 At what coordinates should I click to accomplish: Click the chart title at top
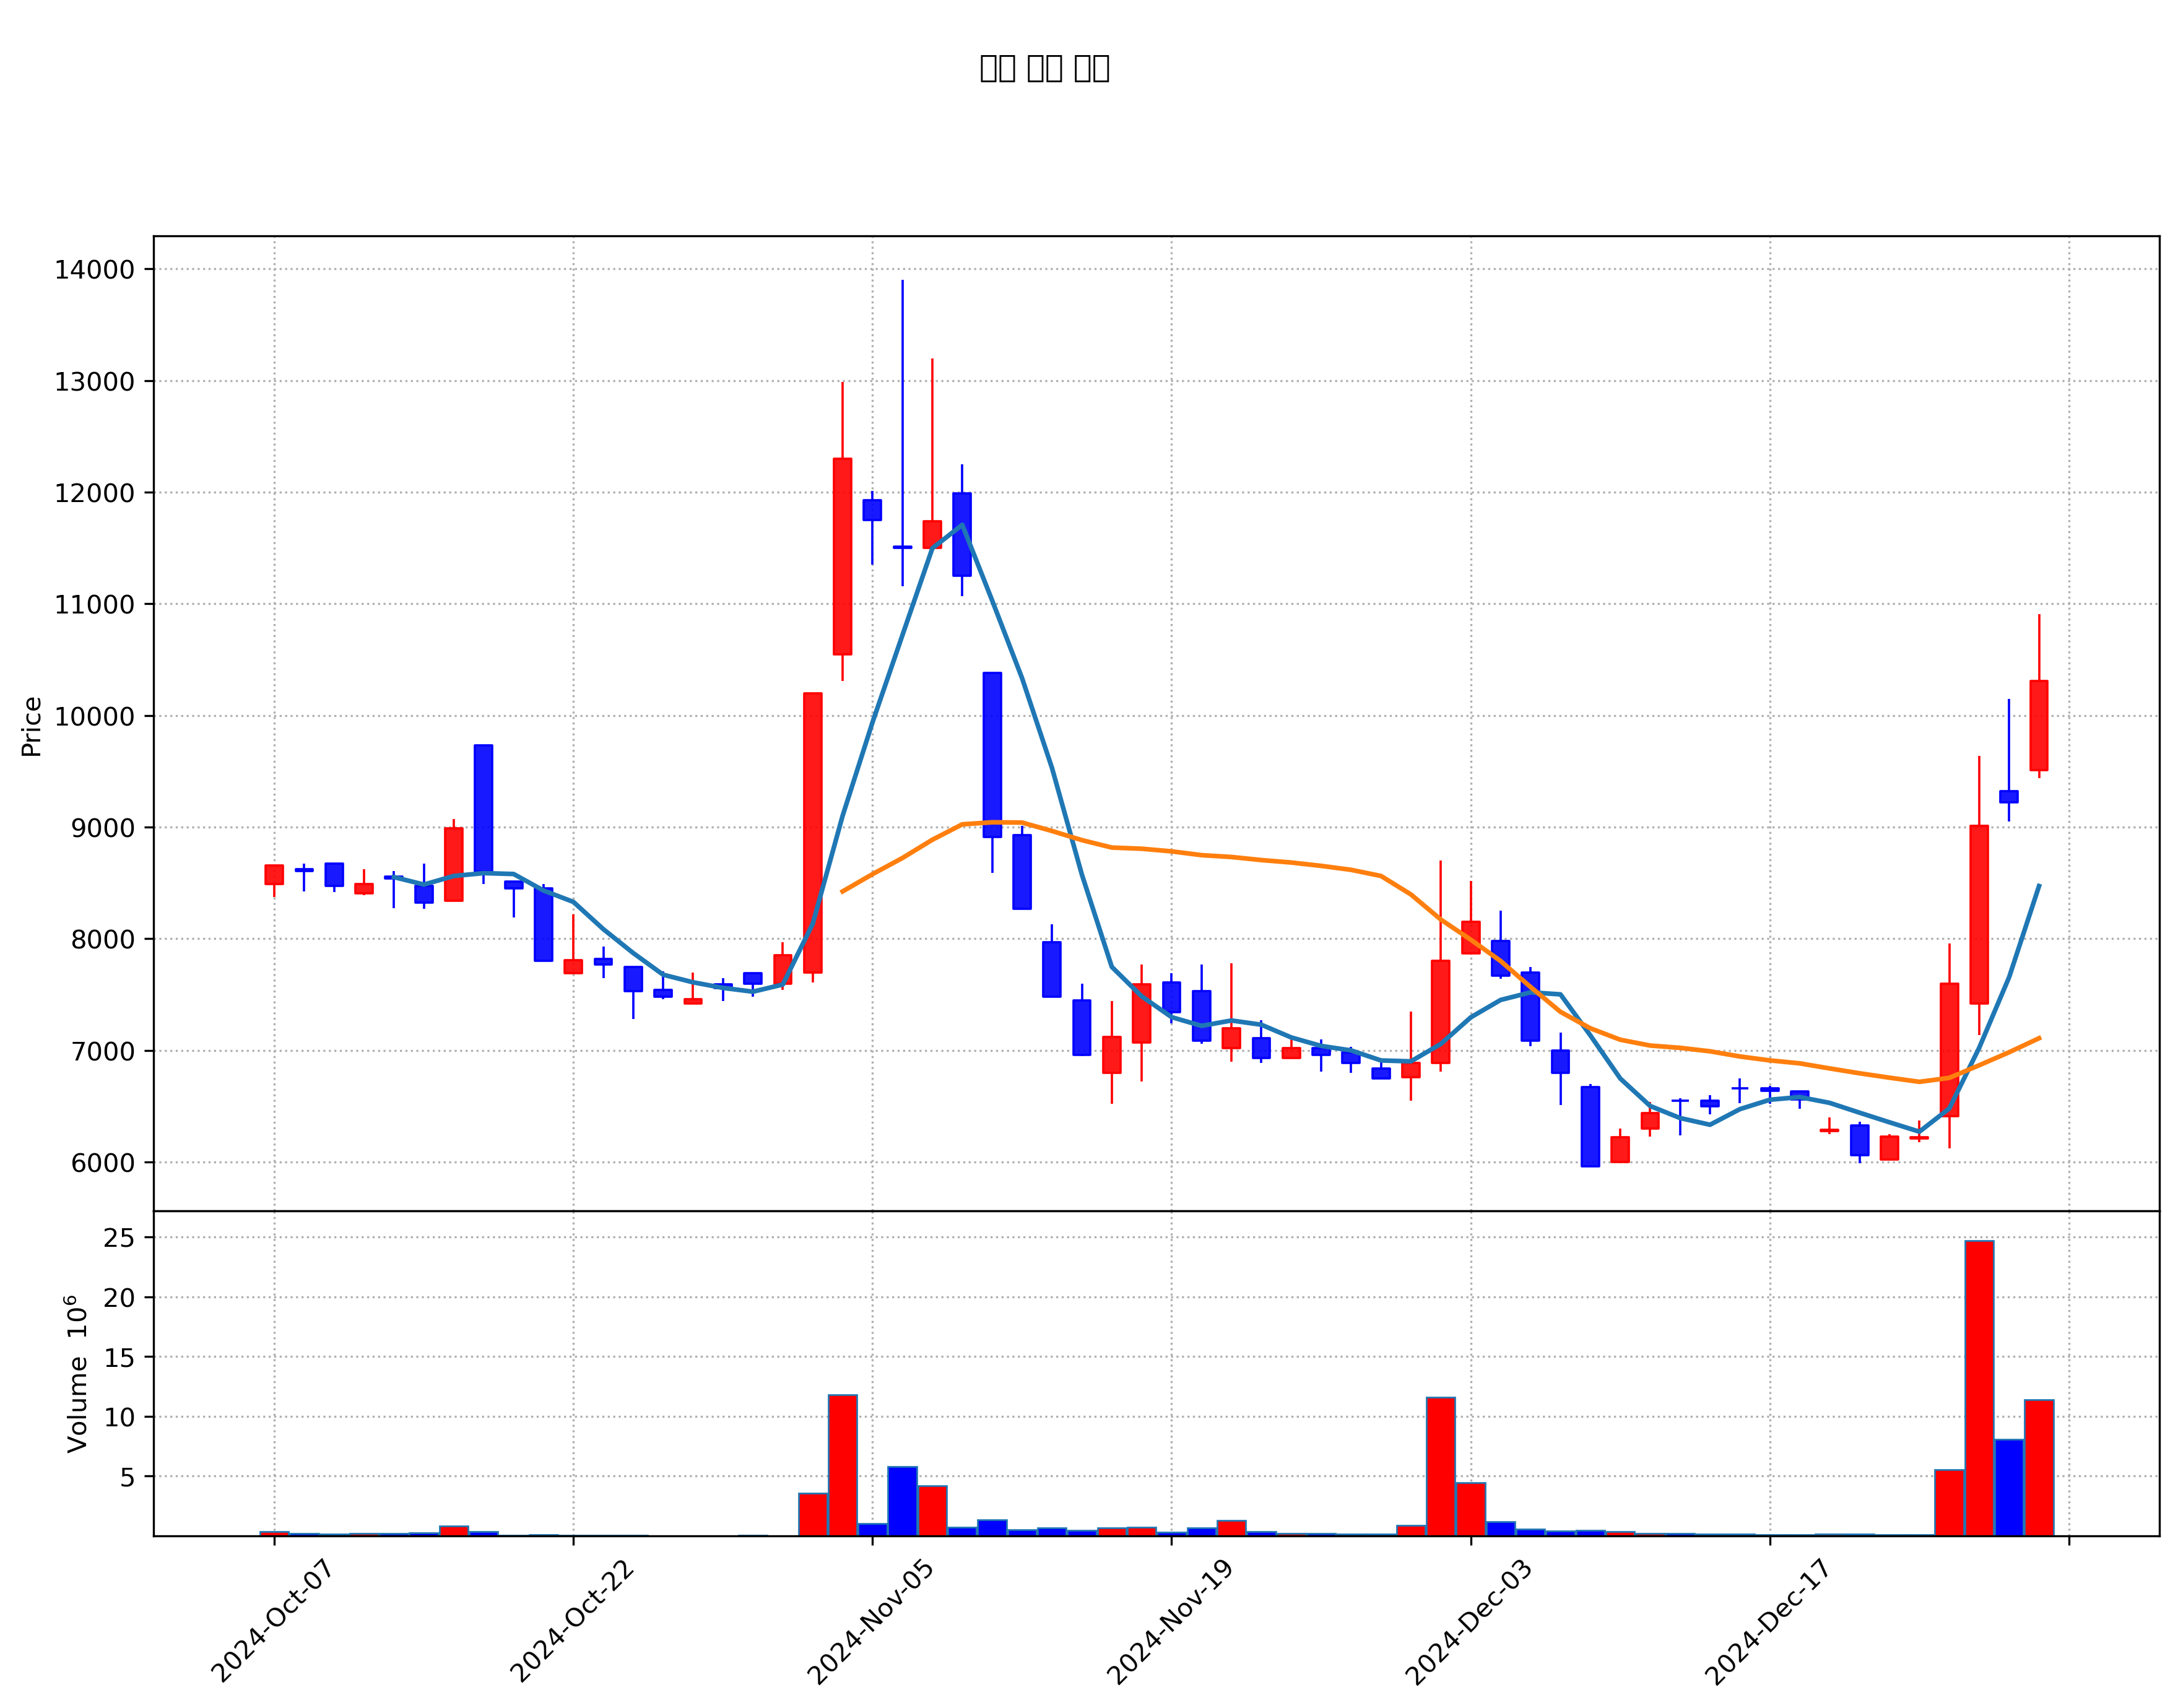pyautogui.click(x=1044, y=68)
